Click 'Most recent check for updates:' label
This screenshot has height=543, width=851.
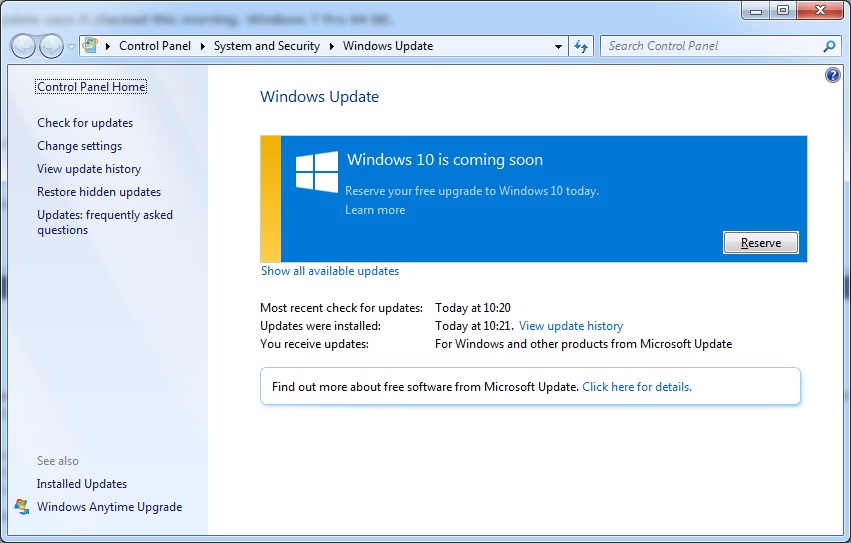point(341,308)
